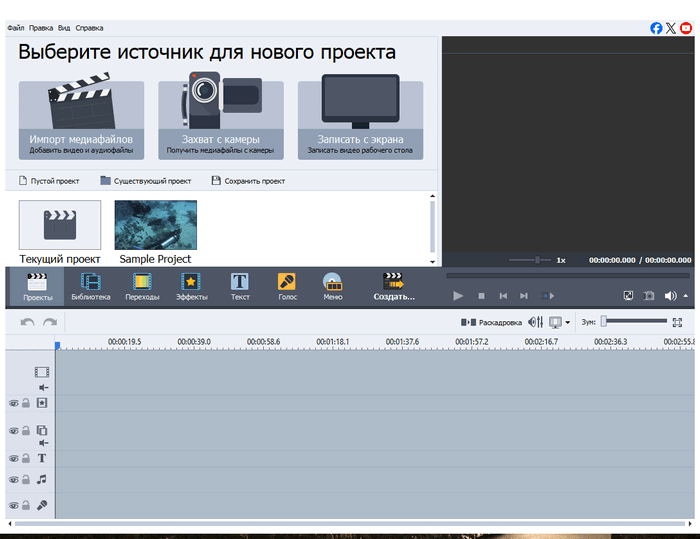Expand the timeline display options dropdown

[x=568, y=322]
